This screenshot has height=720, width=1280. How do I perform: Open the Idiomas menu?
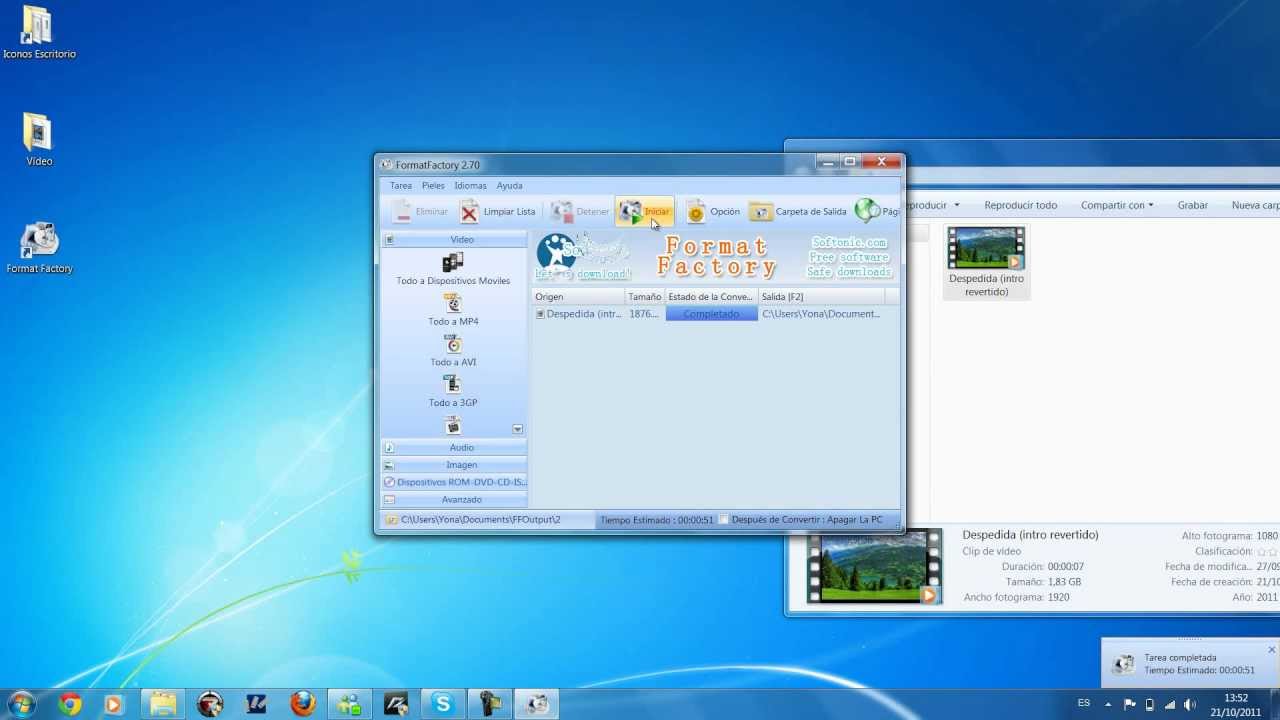click(470, 186)
